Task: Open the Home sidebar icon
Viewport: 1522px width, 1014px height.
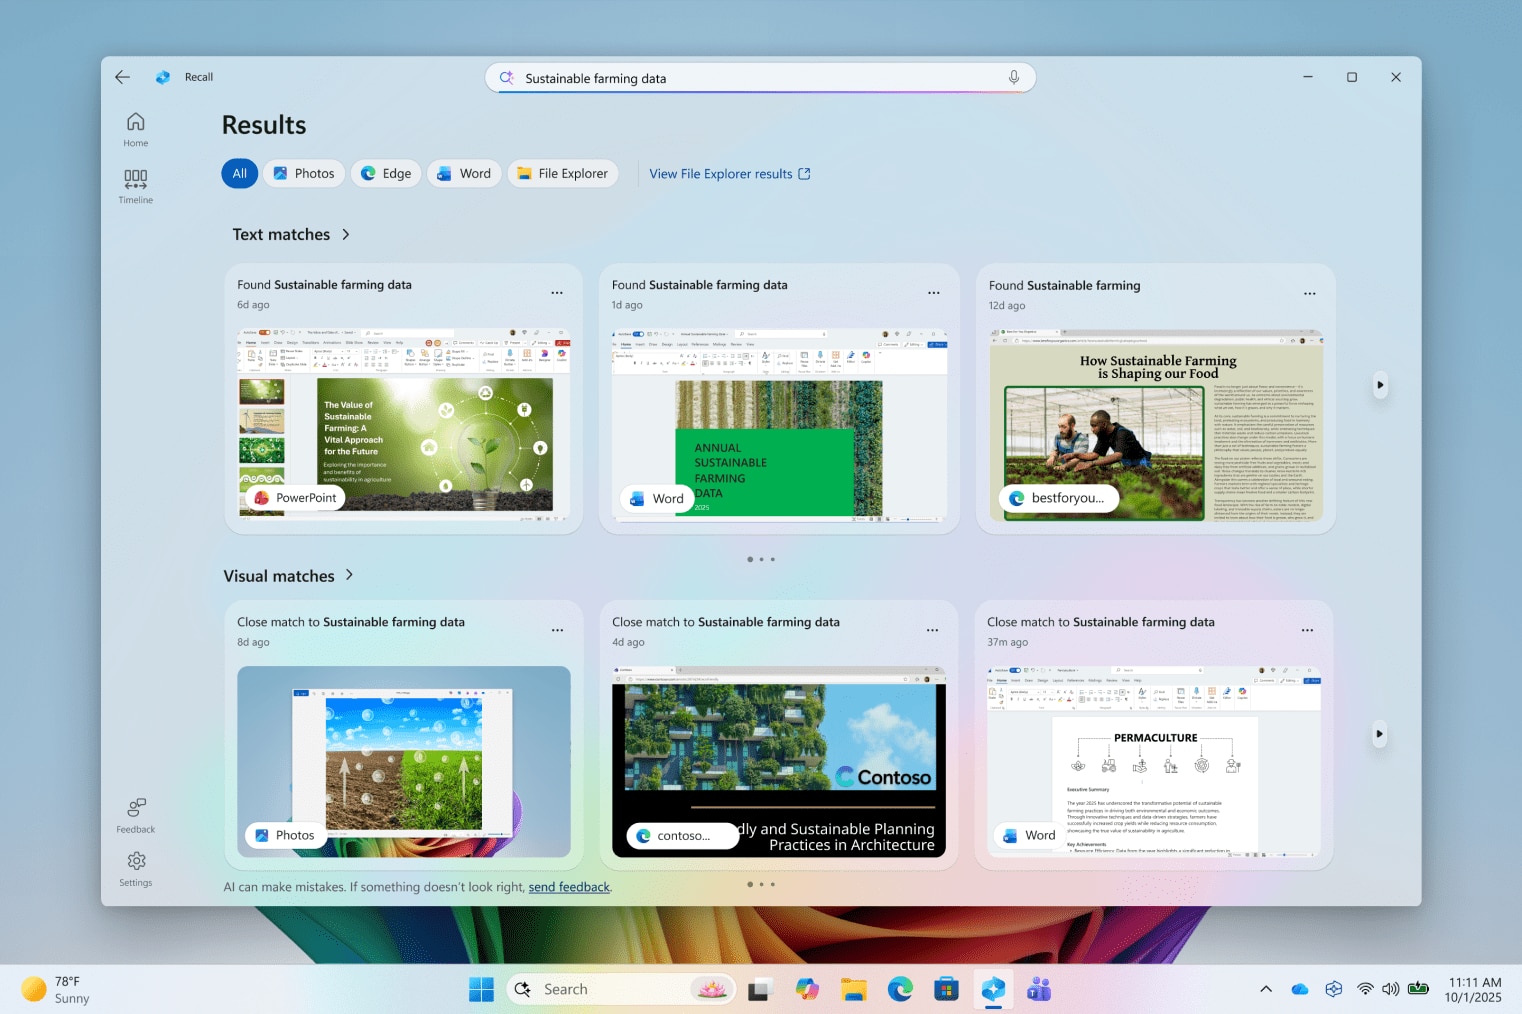Action: (x=136, y=129)
